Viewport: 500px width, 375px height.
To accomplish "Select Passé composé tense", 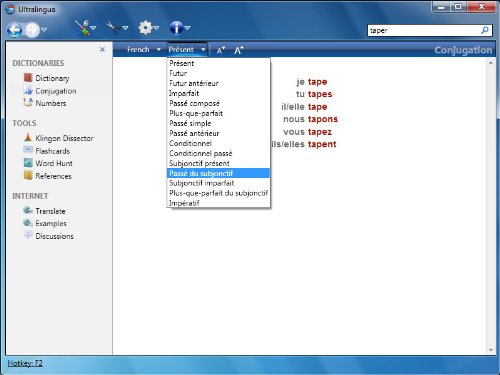I will [218, 103].
